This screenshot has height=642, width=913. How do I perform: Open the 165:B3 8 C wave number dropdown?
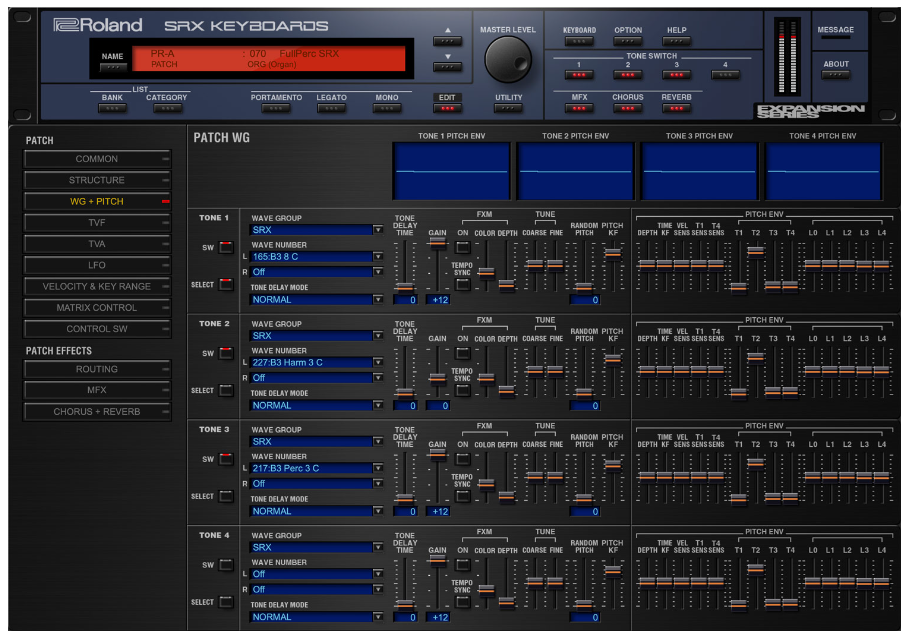[x=317, y=257]
